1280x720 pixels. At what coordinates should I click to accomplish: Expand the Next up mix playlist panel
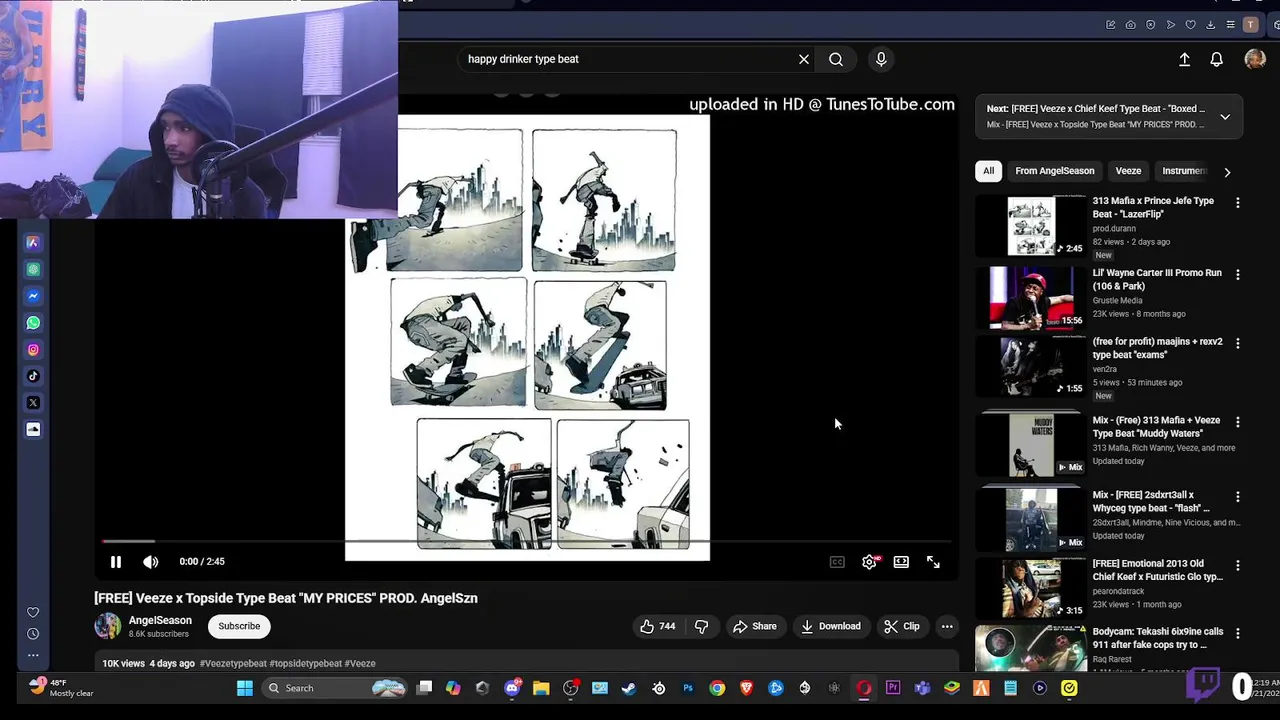click(x=1225, y=117)
